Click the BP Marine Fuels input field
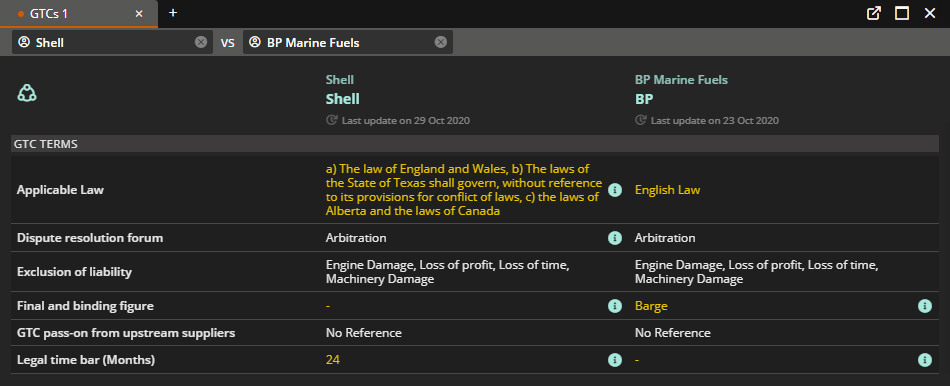 tap(348, 42)
